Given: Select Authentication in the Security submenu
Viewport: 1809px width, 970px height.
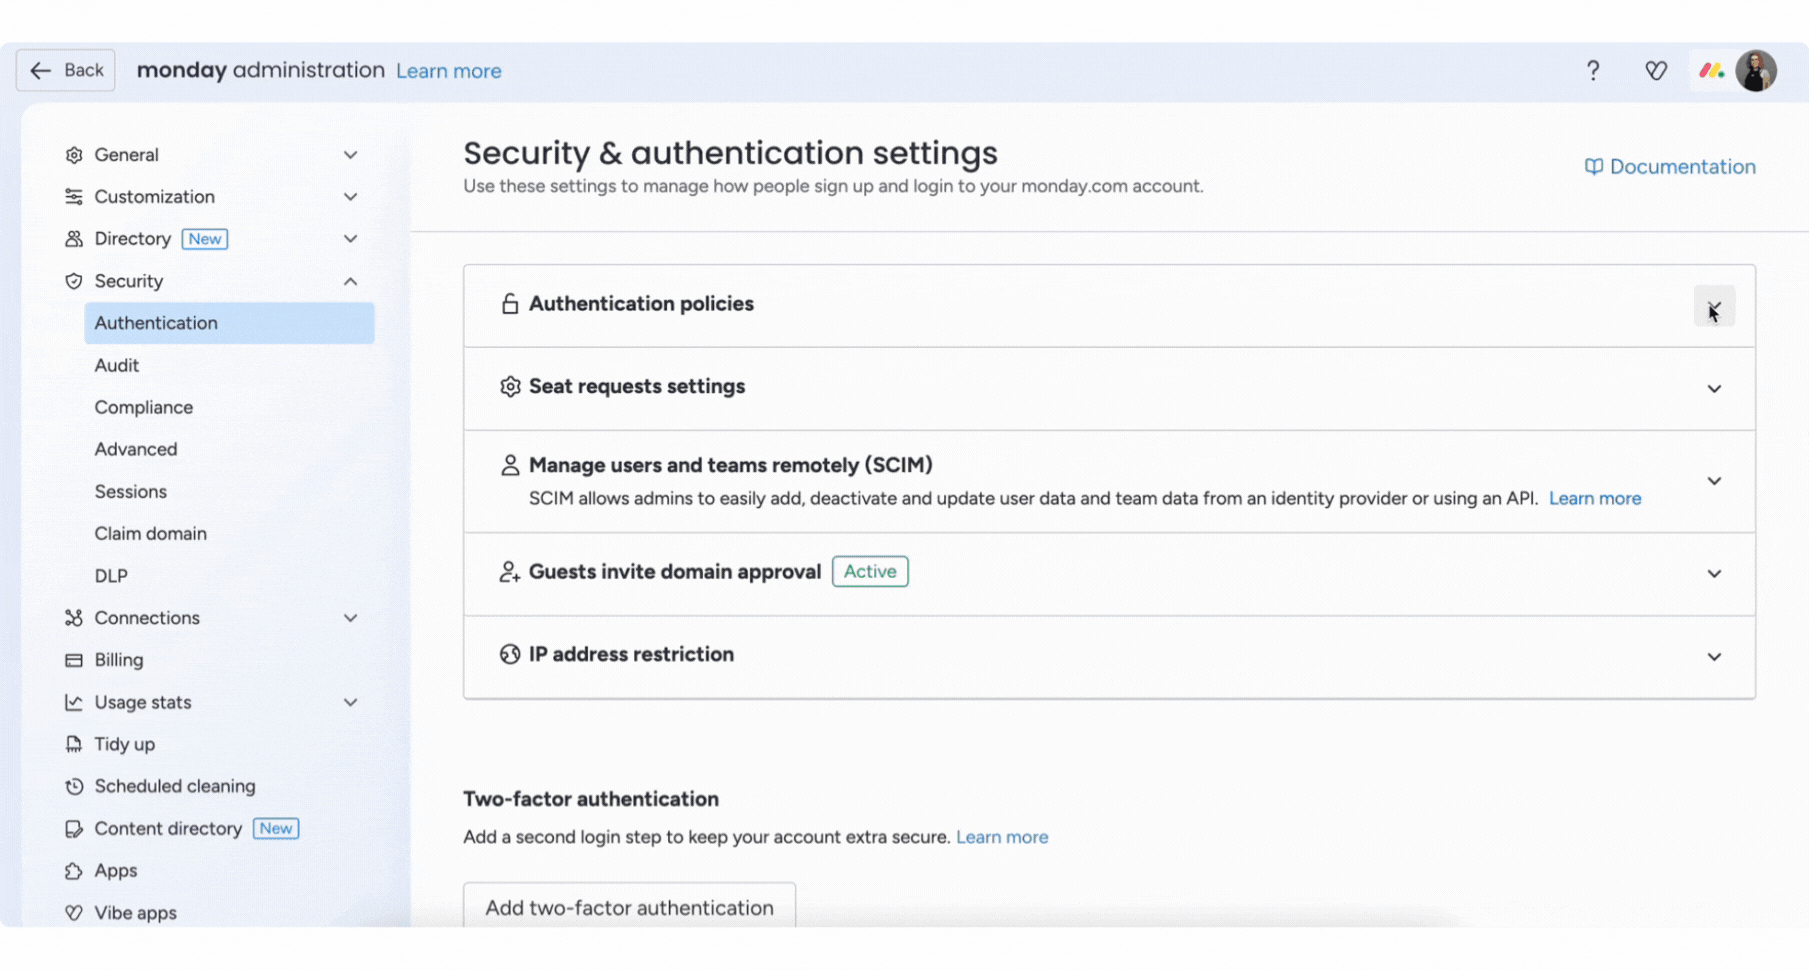Looking at the screenshot, I should click(x=229, y=323).
